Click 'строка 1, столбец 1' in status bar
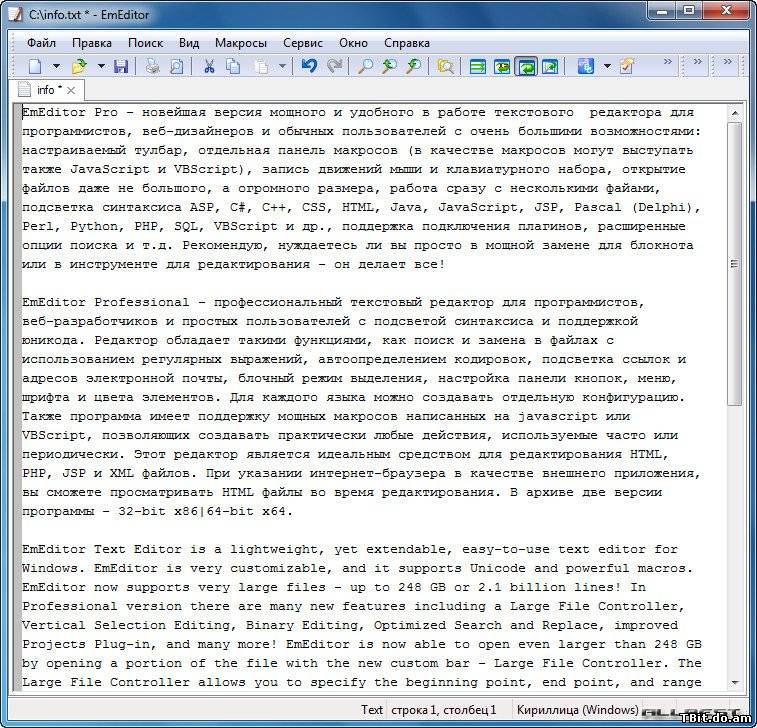The image size is (757, 728). pyautogui.click(x=444, y=710)
